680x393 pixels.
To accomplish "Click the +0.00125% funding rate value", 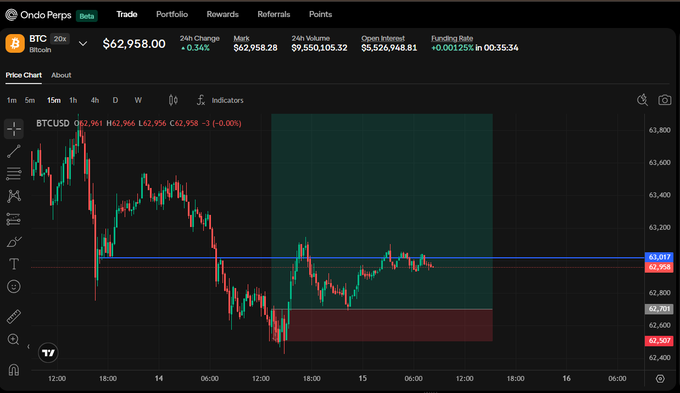I will pos(452,48).
